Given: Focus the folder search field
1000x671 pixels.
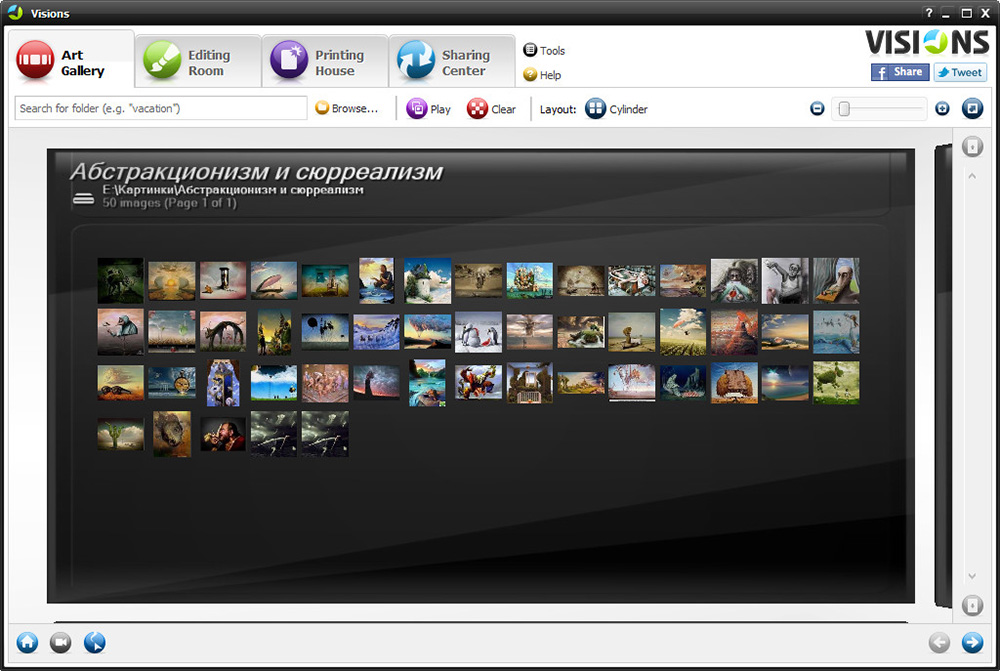Looking at the screenshot, I should click(161, 108).
